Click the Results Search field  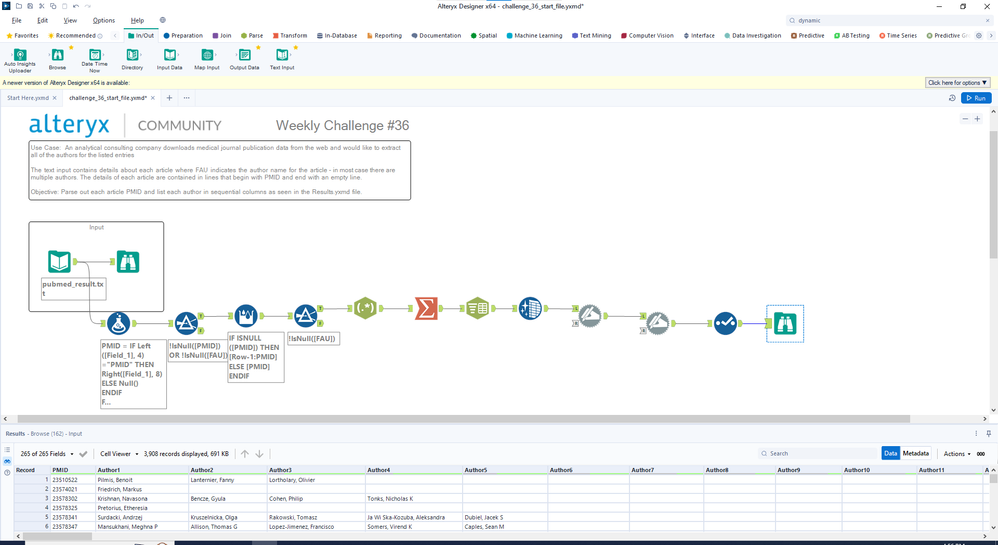point(818,453)
